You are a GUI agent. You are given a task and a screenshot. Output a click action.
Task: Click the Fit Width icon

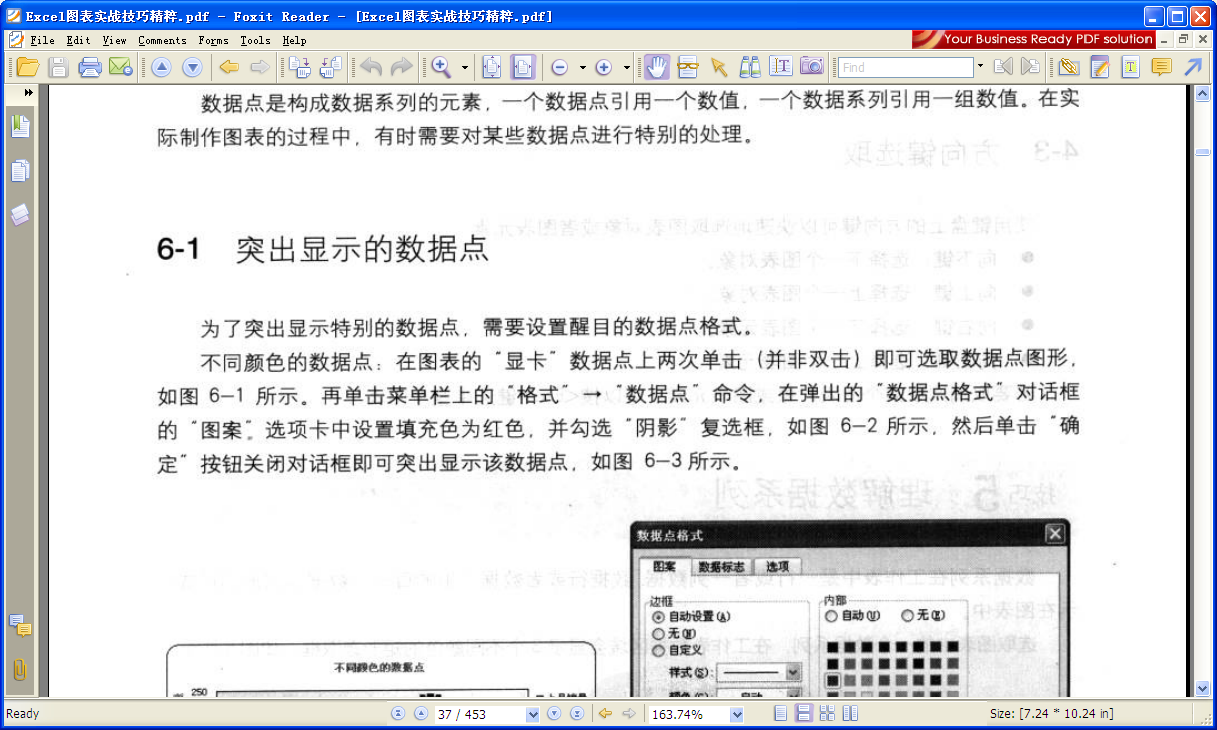(523, 67)
